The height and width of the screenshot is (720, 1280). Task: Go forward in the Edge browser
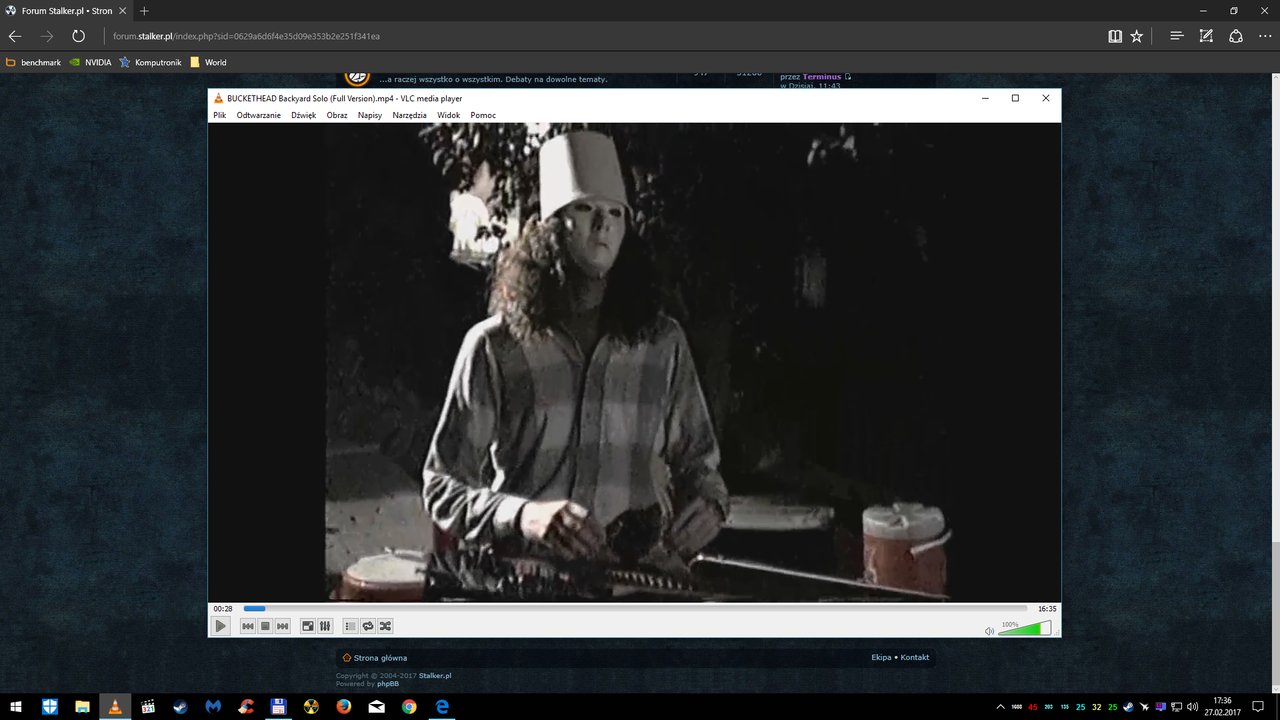click(47, 36)
